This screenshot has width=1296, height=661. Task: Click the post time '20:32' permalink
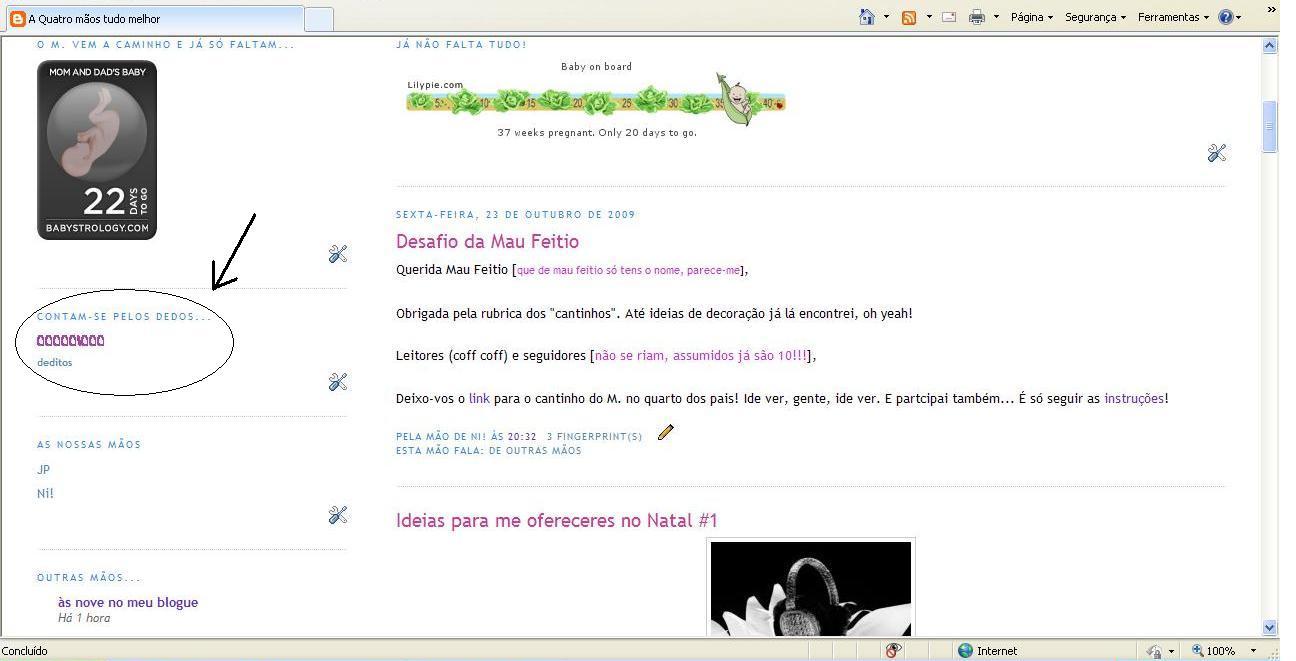pos(522,436)
